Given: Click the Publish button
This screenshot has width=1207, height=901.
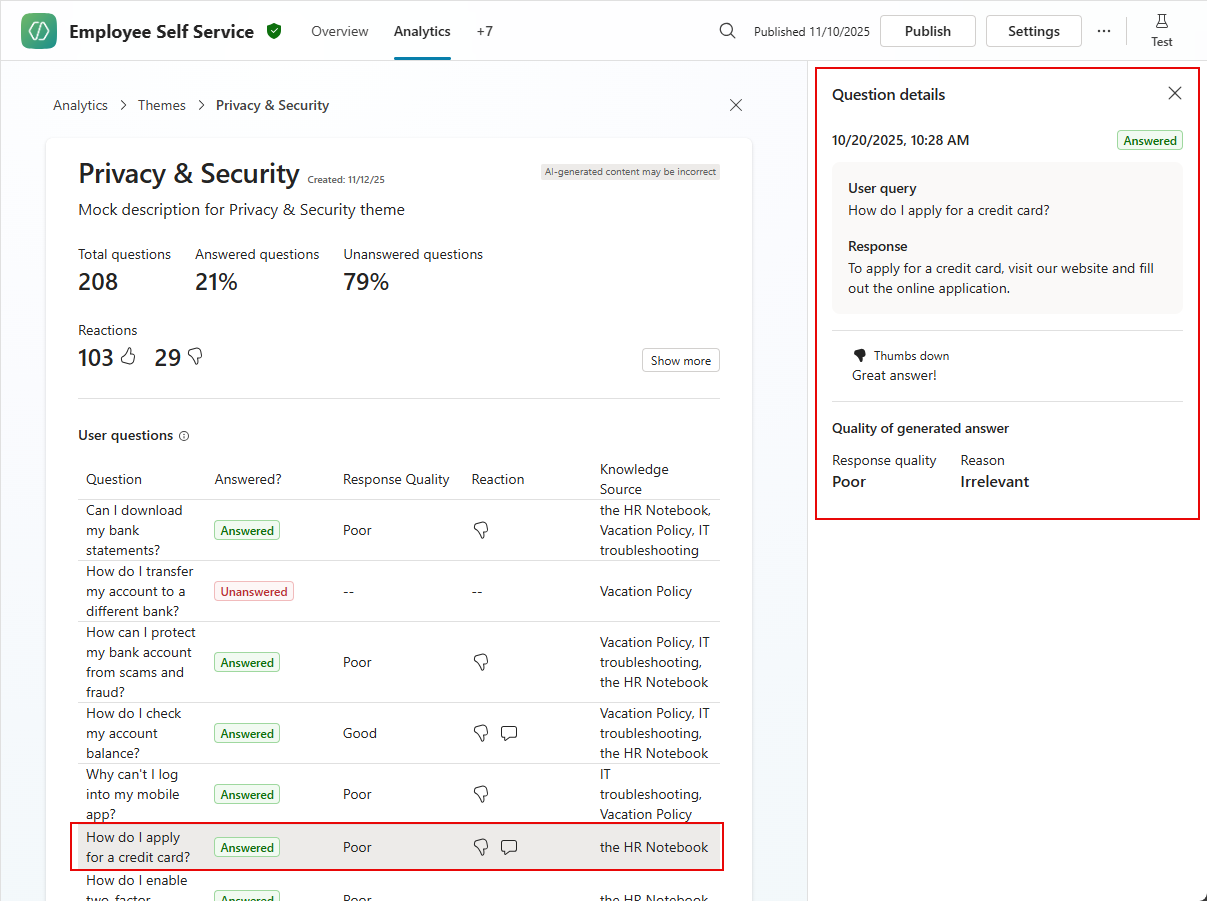Looking at the screenshot, I should 927,31.
